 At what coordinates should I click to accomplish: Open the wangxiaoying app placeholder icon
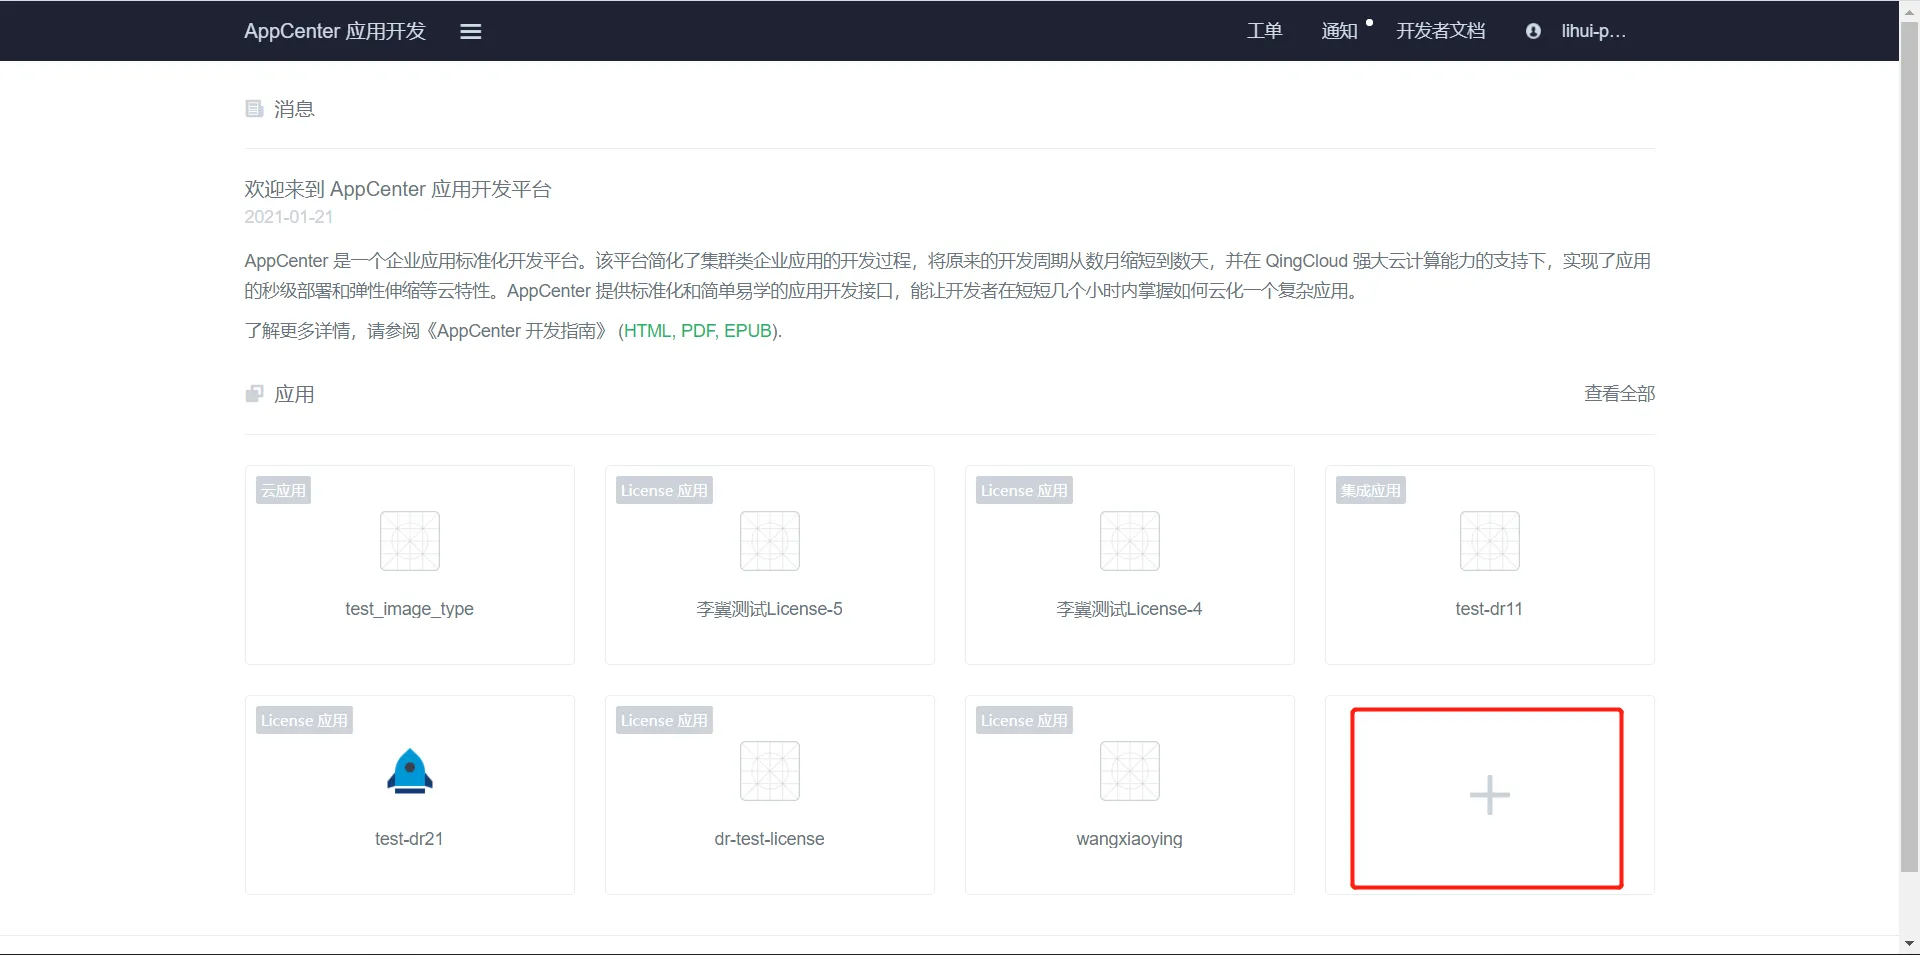pos(1130,771)
